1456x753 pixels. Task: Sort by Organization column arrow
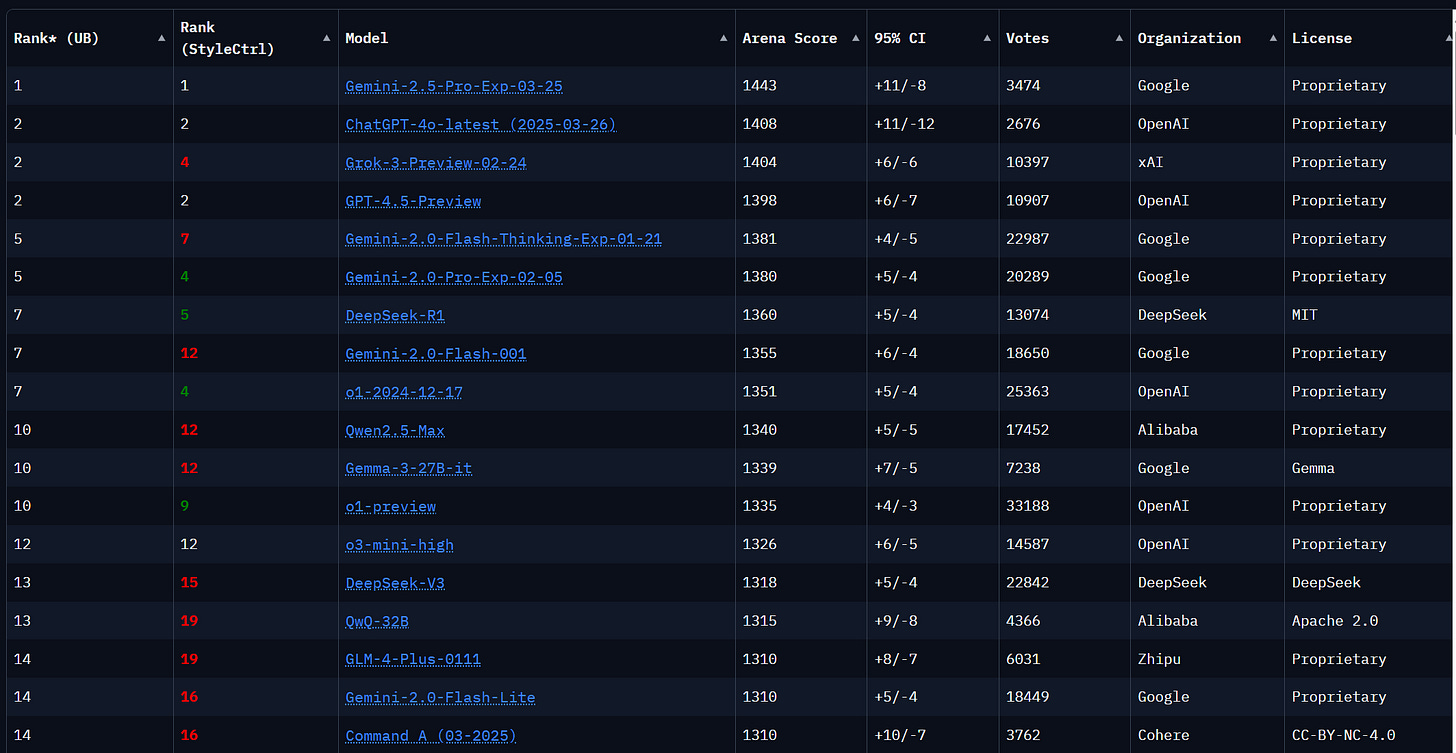pos(1273,38)
